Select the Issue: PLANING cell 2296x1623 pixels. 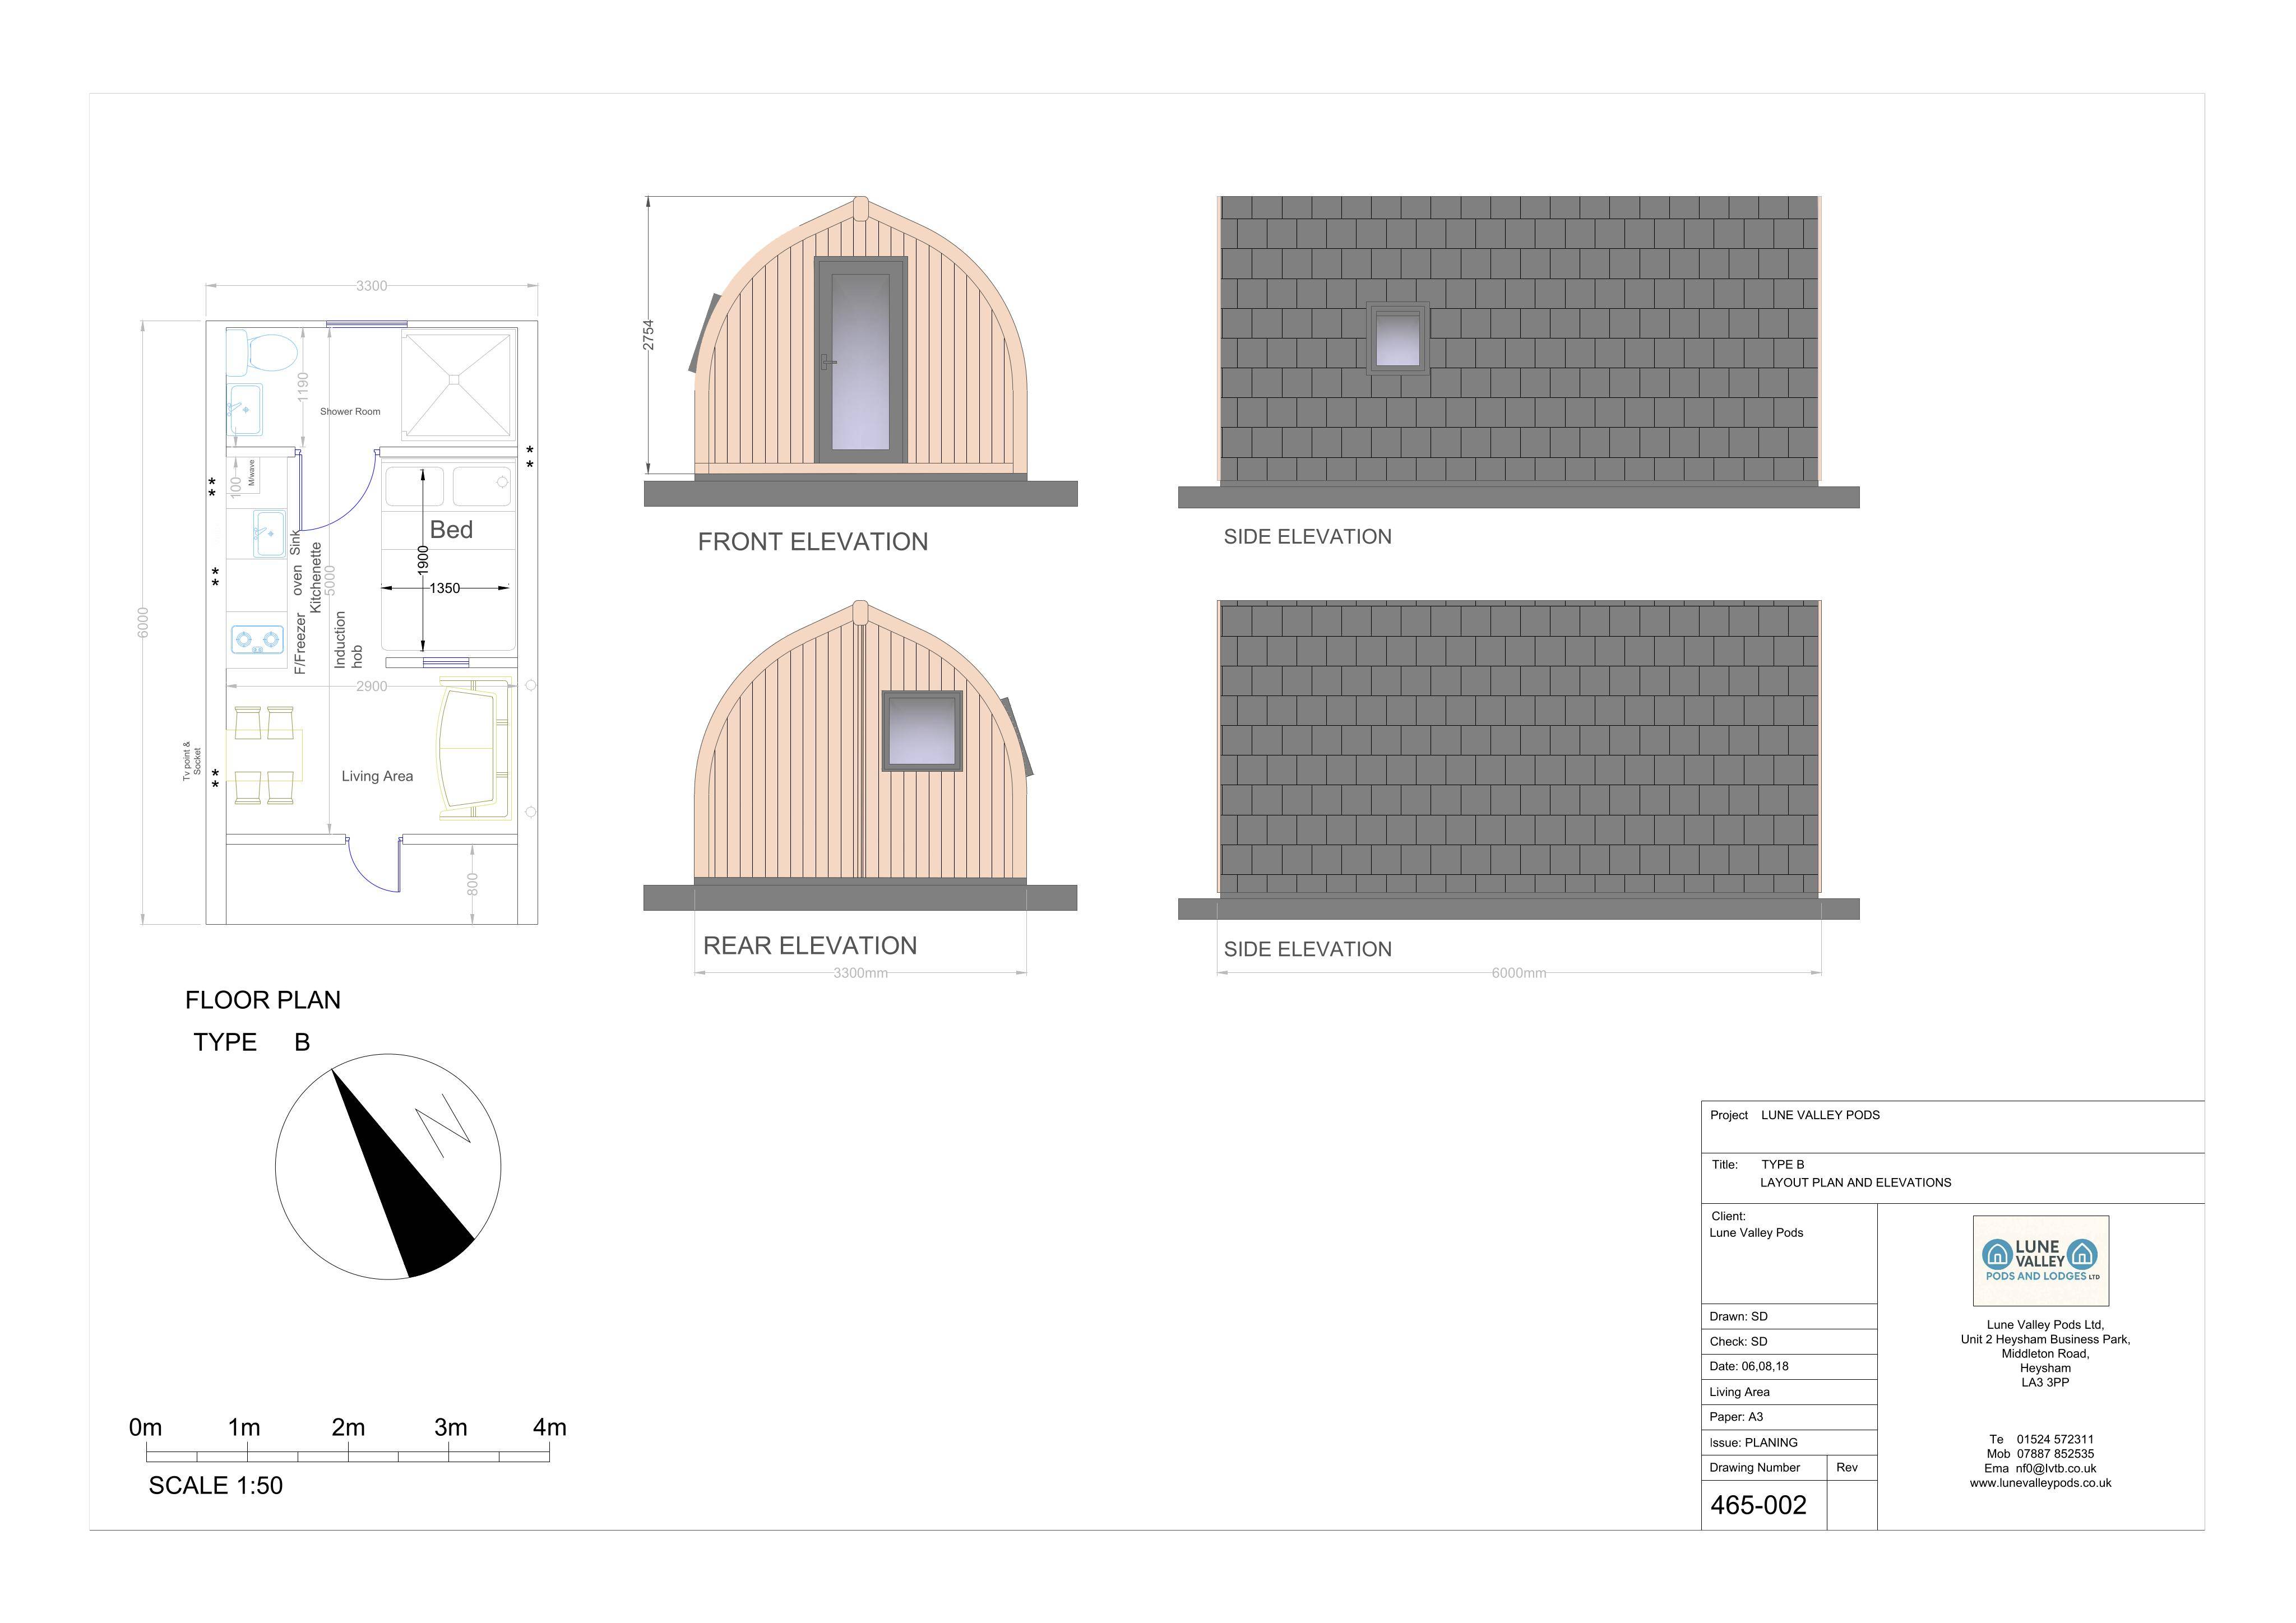[1789, 1443]
